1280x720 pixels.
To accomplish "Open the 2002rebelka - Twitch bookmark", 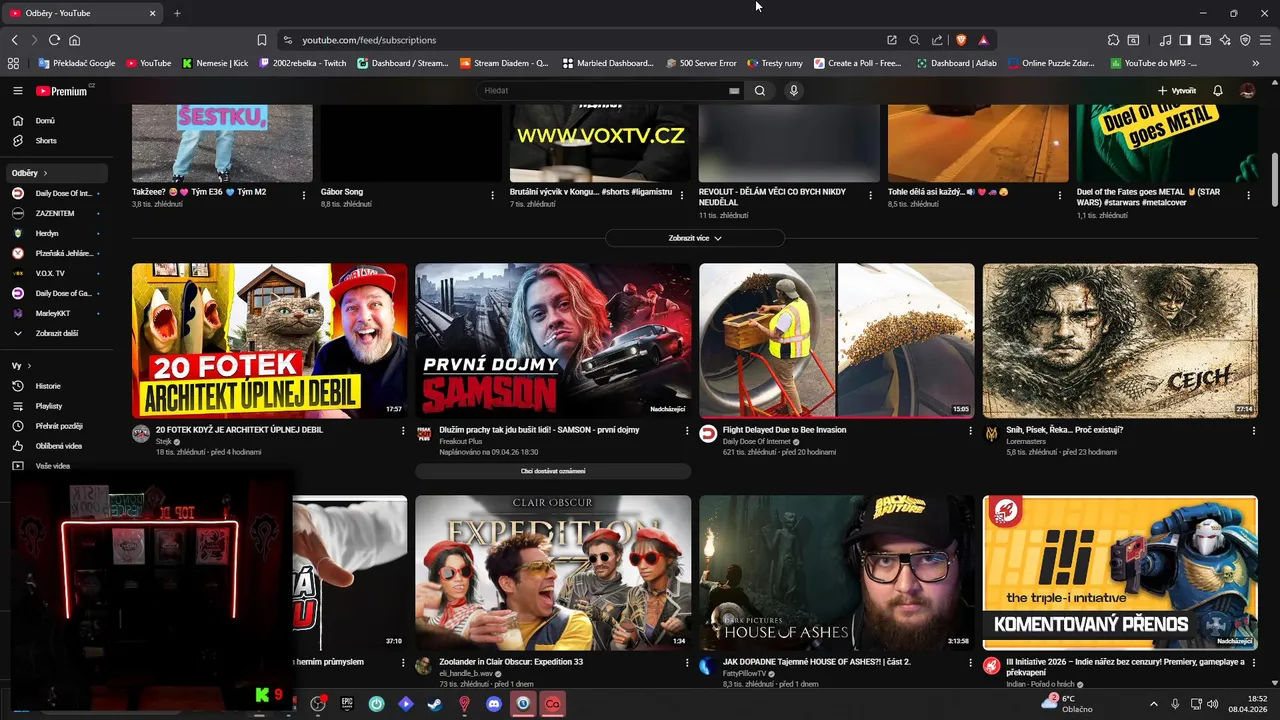I will pyautogui.click(x=303, y=63).
